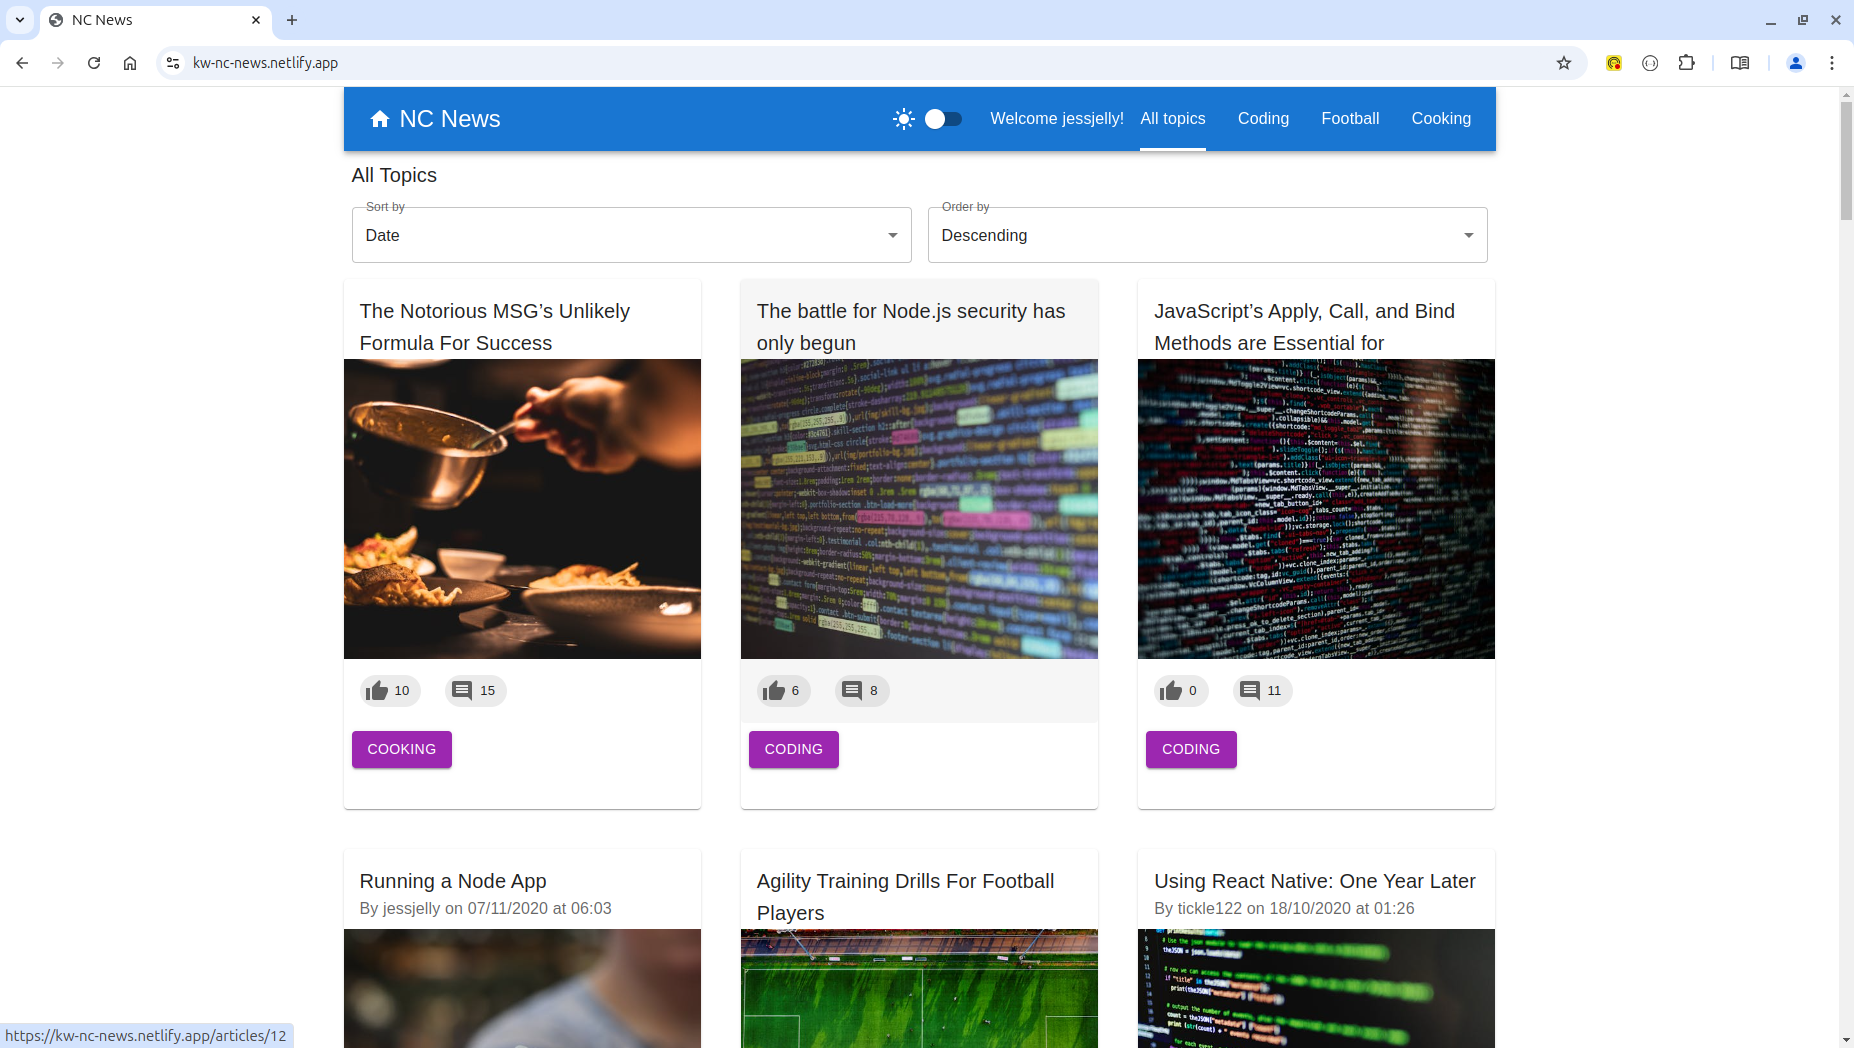Bookmark this page with the star icon
The height and width of the screenshot is (1048, 1854).
pyautogui.click(x=1564, y=63)
